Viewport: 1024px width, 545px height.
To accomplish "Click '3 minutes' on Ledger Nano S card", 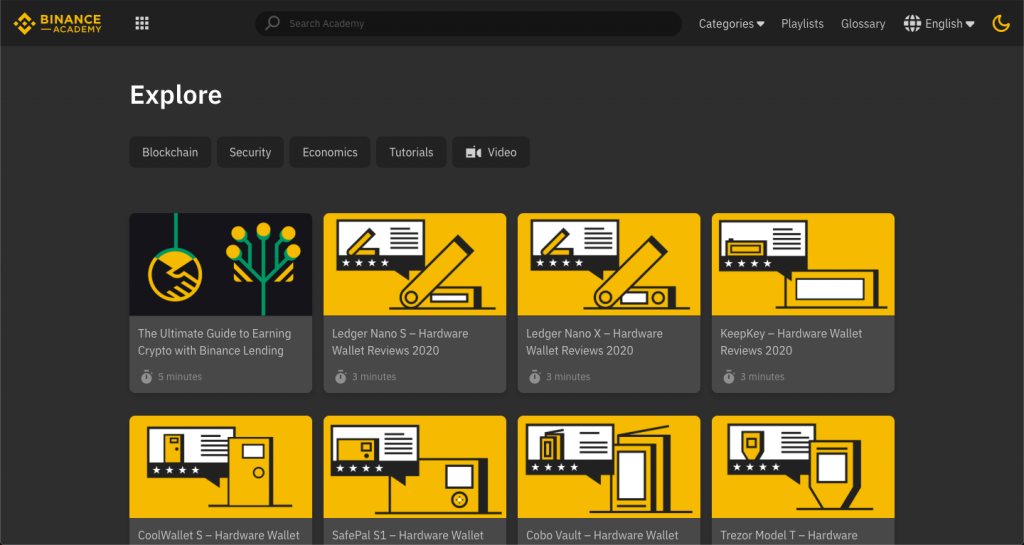I will pyautogui.click(x=374, y=377).
